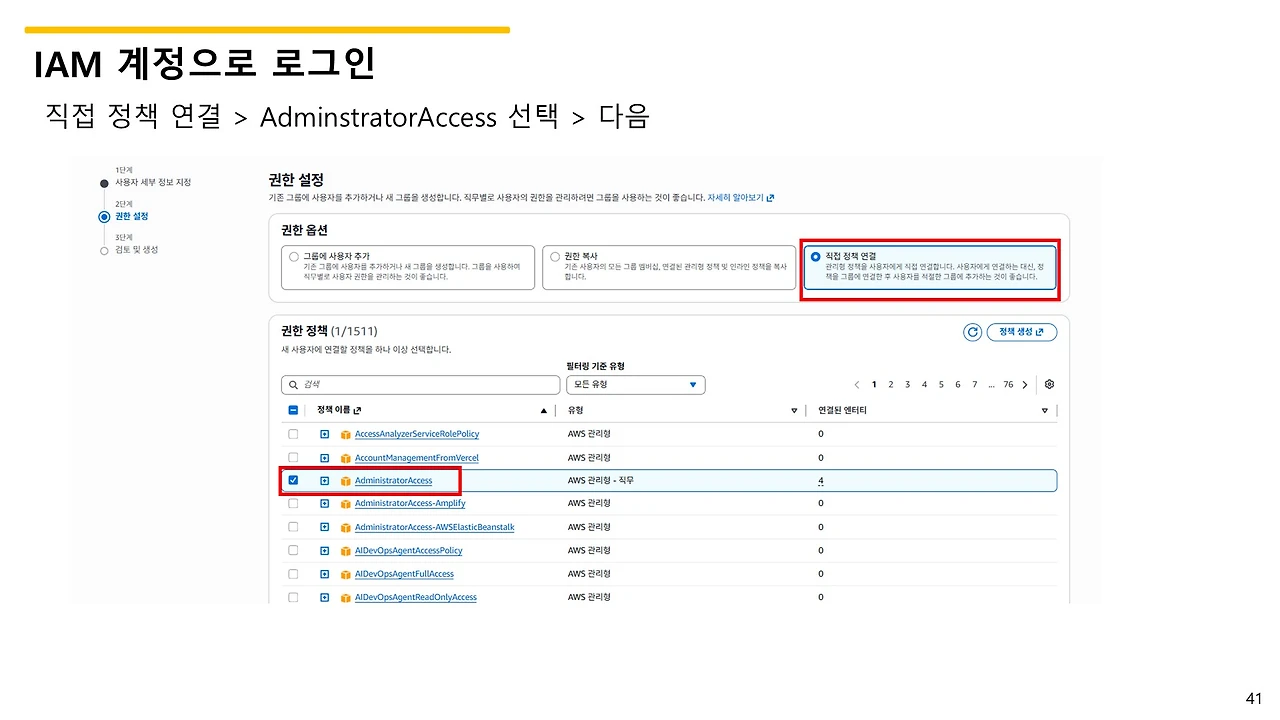Check the AdministratorAccess-AWSElasticBeanstalk checkbox

(293, 527)
